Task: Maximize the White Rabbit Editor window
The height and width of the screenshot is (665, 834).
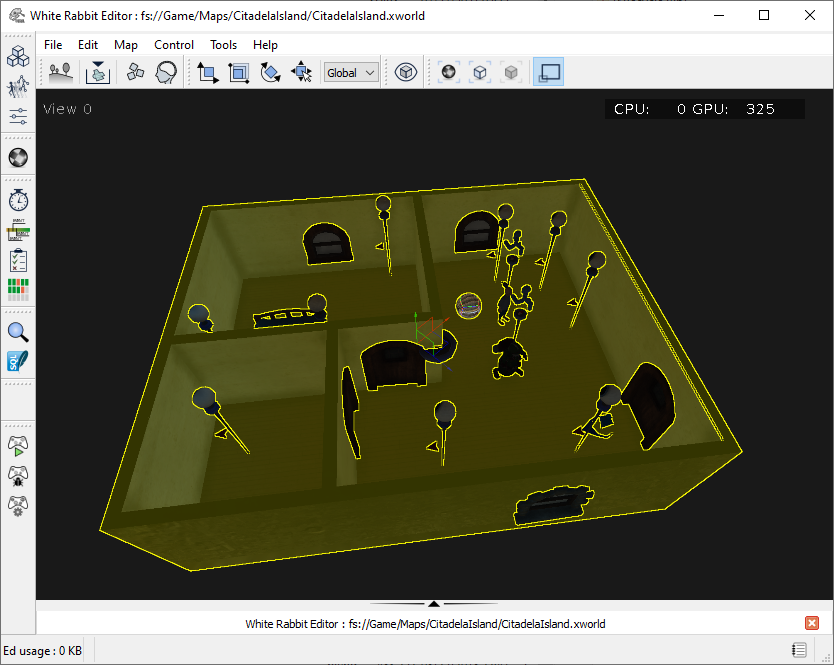Action: 764,15
